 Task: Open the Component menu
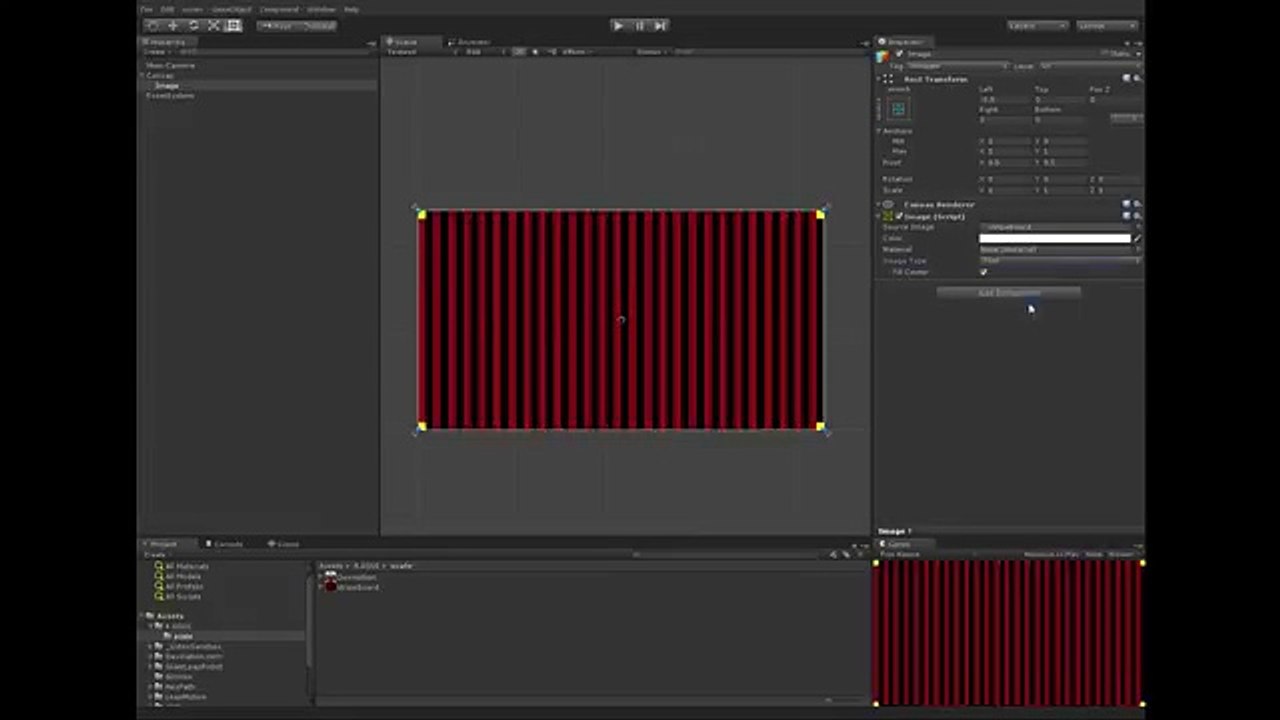coord(279,9)
